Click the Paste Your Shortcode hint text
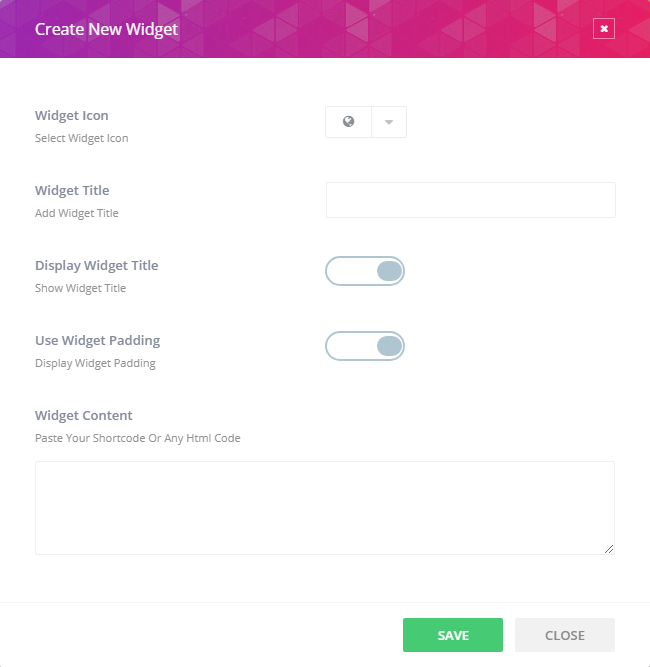Viewport: 650px width, 667px height. (137, 438)
